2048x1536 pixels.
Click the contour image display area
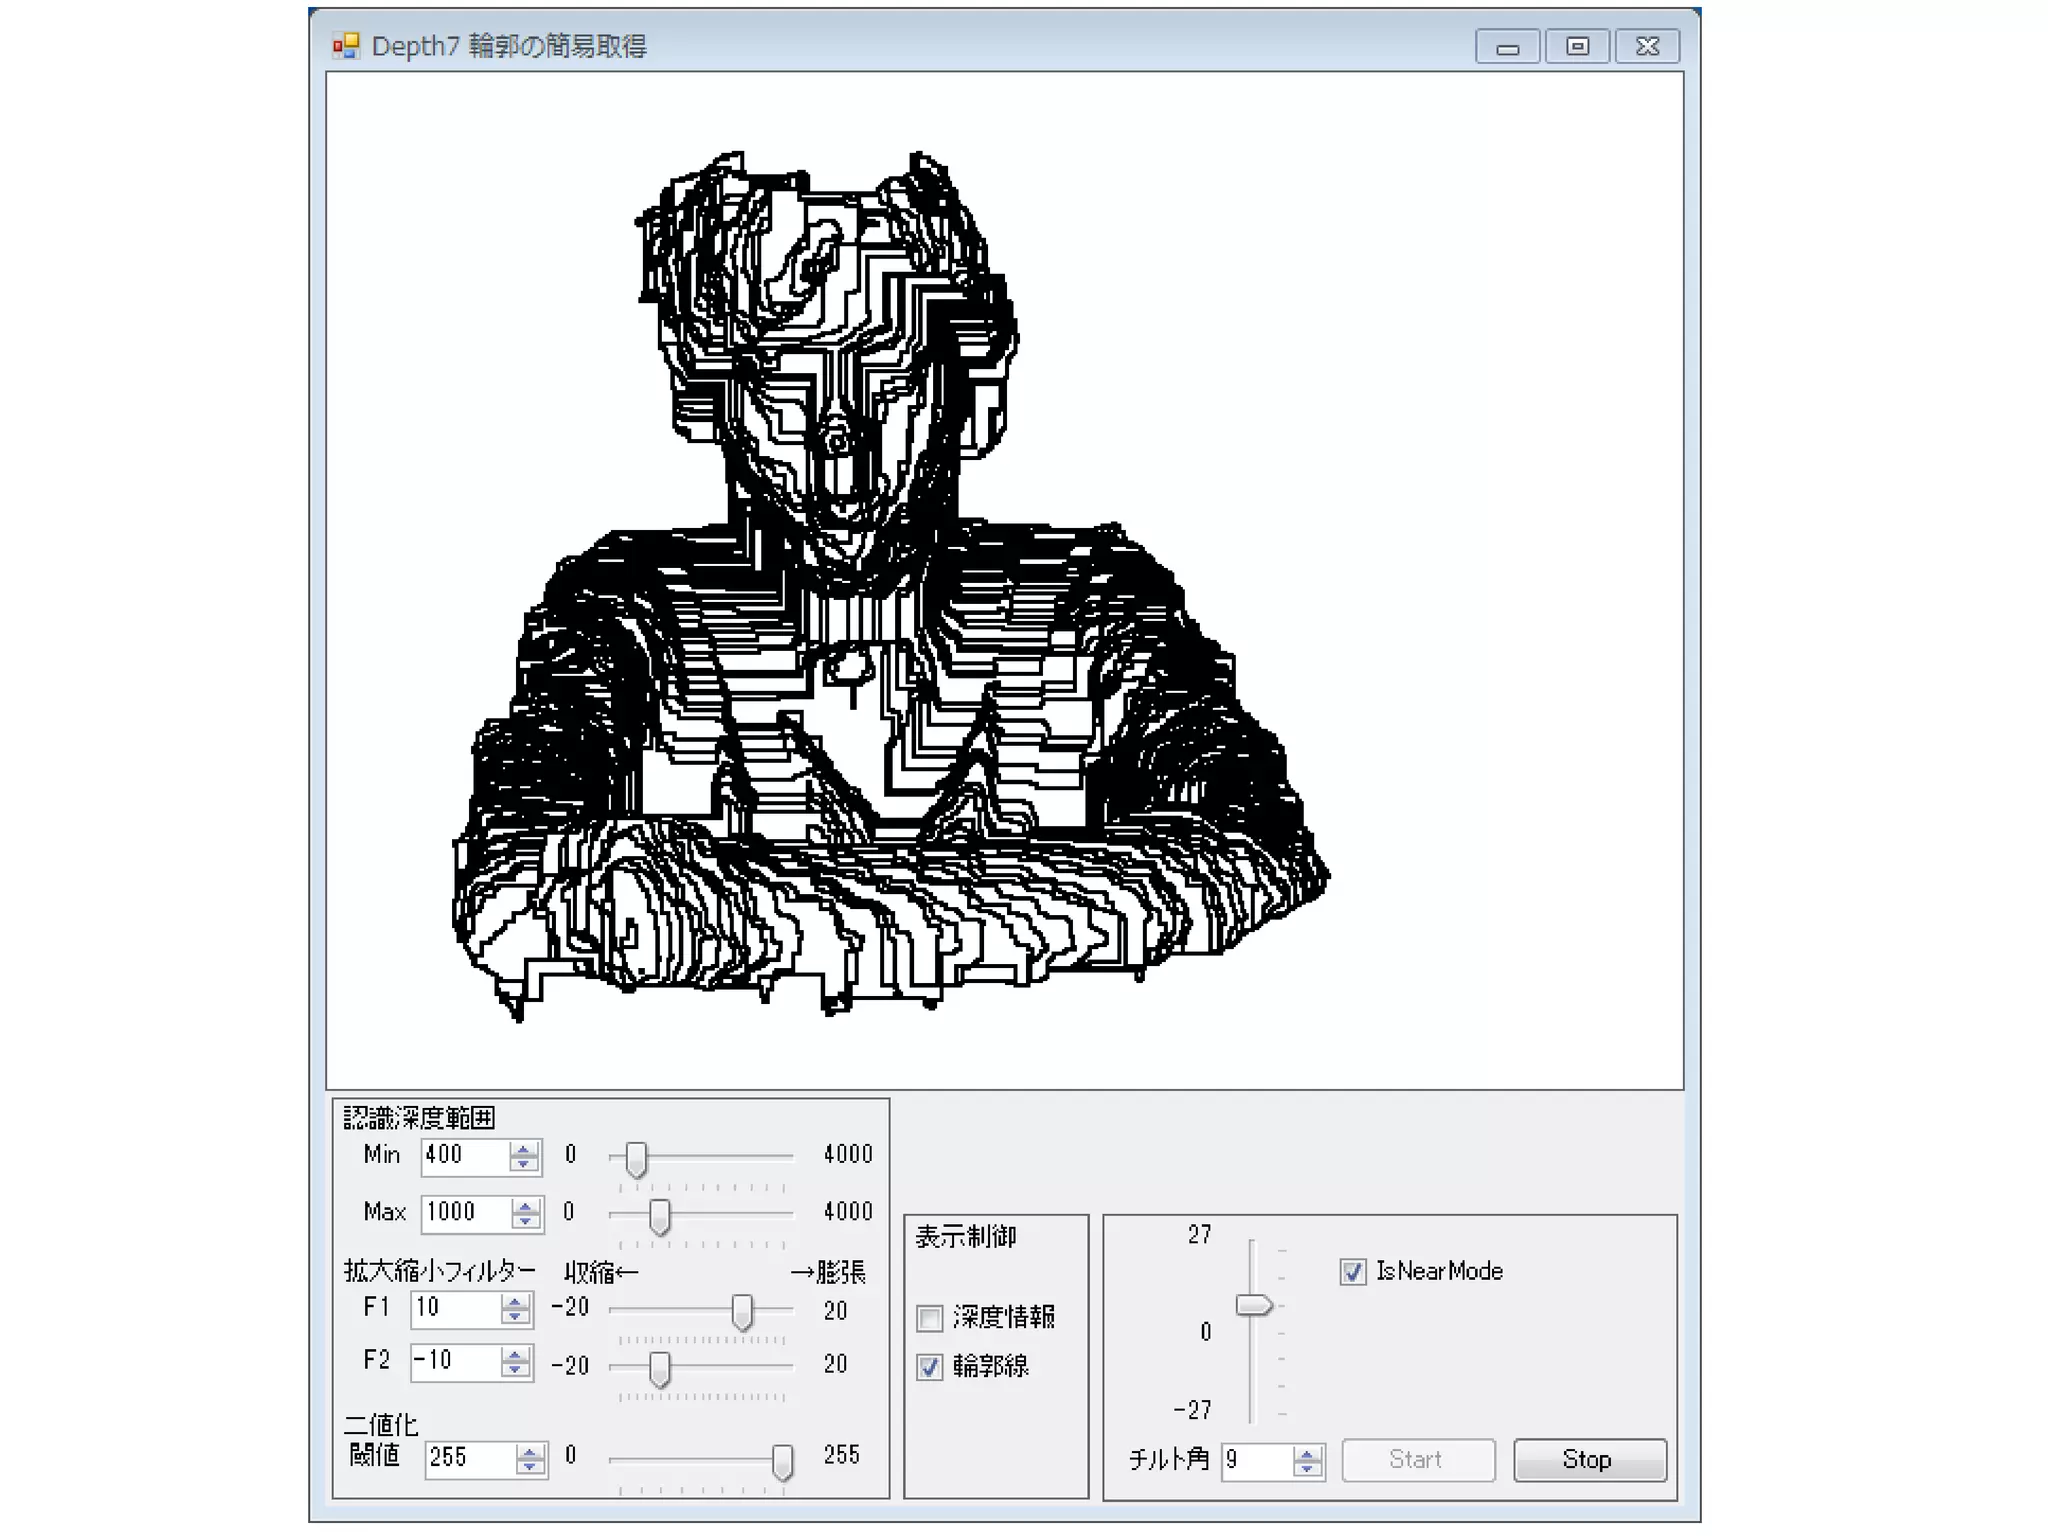(1004, 580)
